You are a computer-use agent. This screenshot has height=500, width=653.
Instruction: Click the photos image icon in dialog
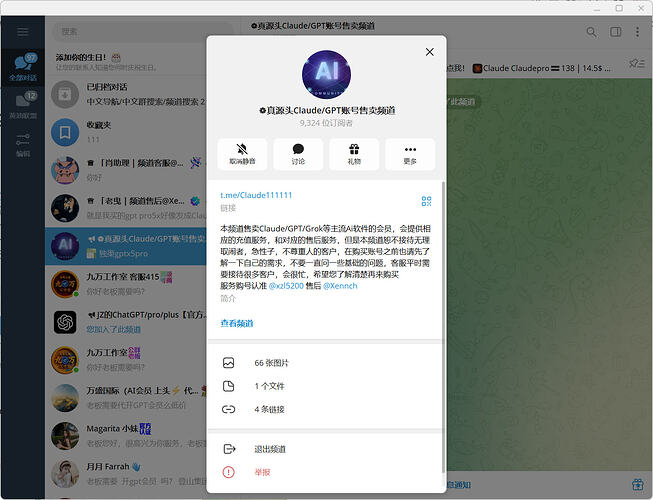[228, 363]
